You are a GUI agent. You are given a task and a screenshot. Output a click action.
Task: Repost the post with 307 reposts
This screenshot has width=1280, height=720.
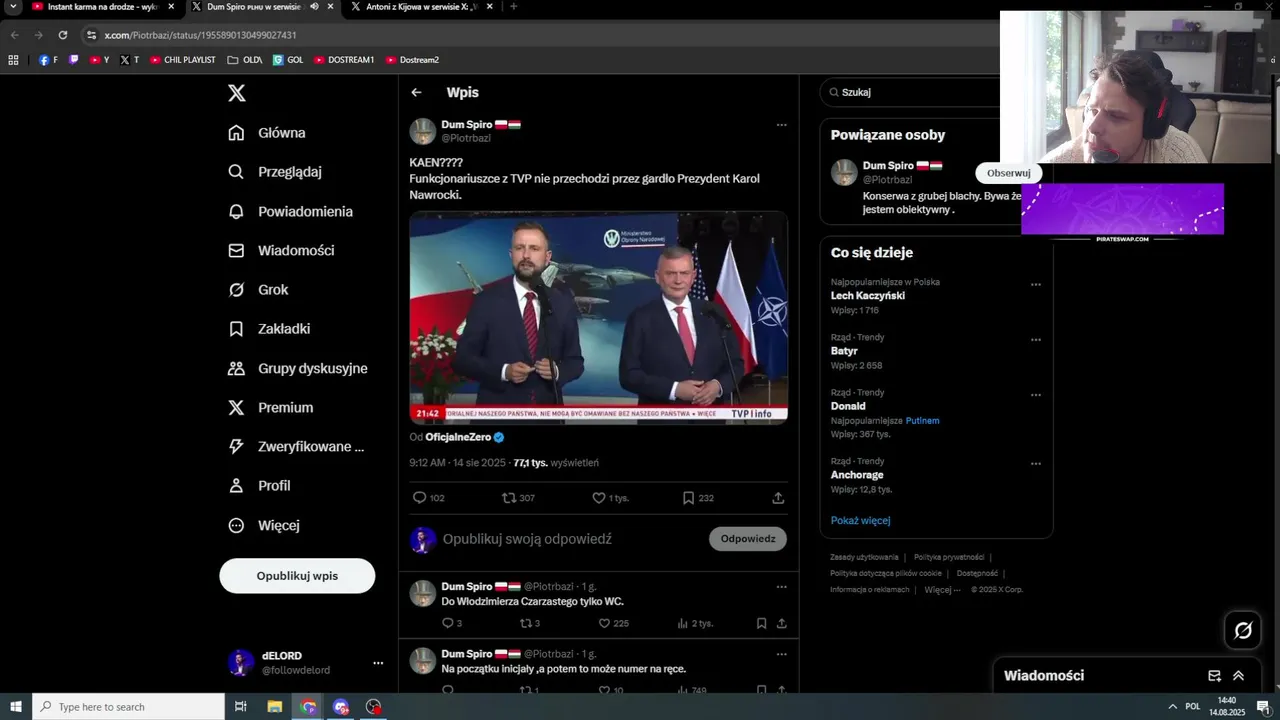(x=518, y=498)
